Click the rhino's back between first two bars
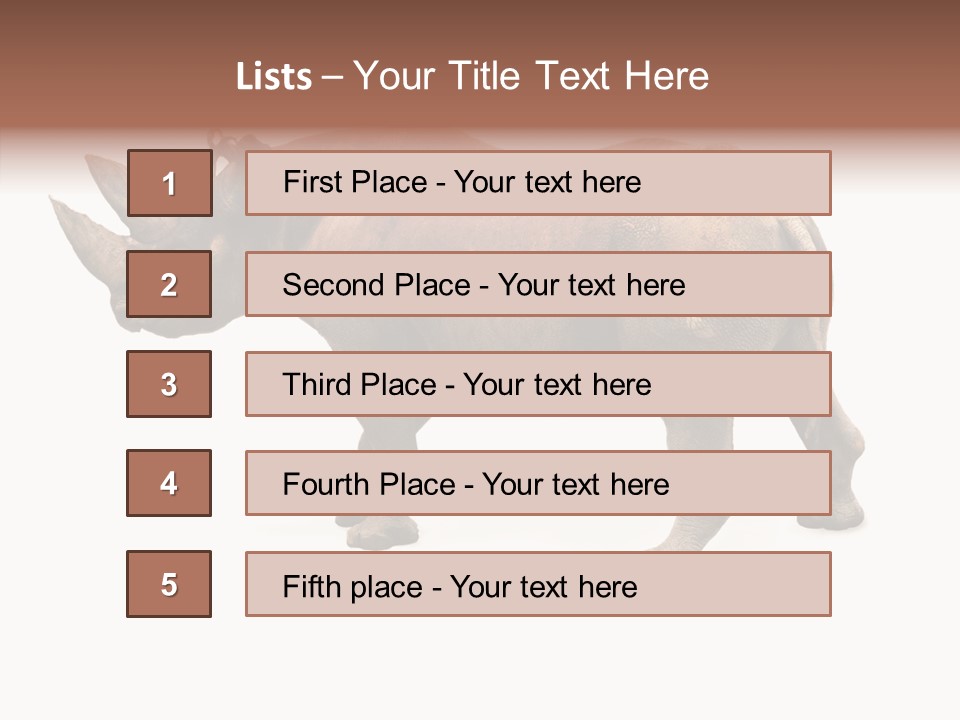Viewport: 960px width, 720px height. (x=600, y=233)
